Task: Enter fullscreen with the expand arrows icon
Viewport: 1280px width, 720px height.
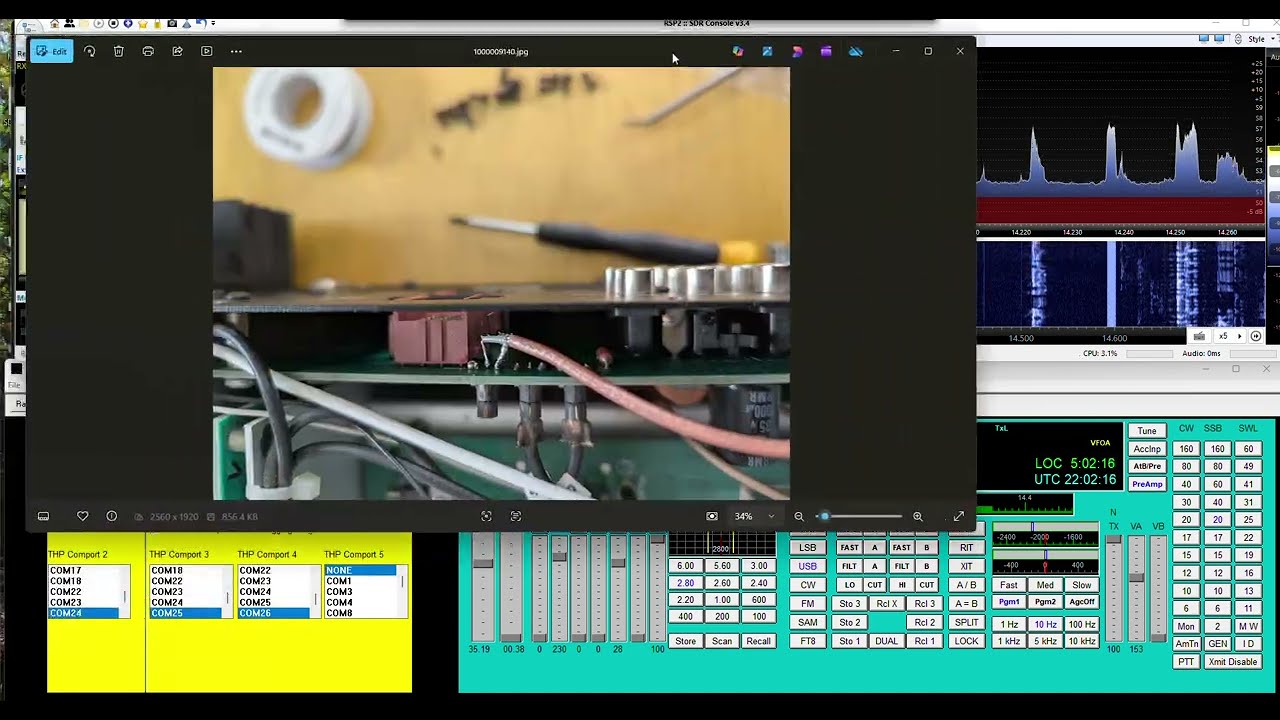Action: click(958, 516)
